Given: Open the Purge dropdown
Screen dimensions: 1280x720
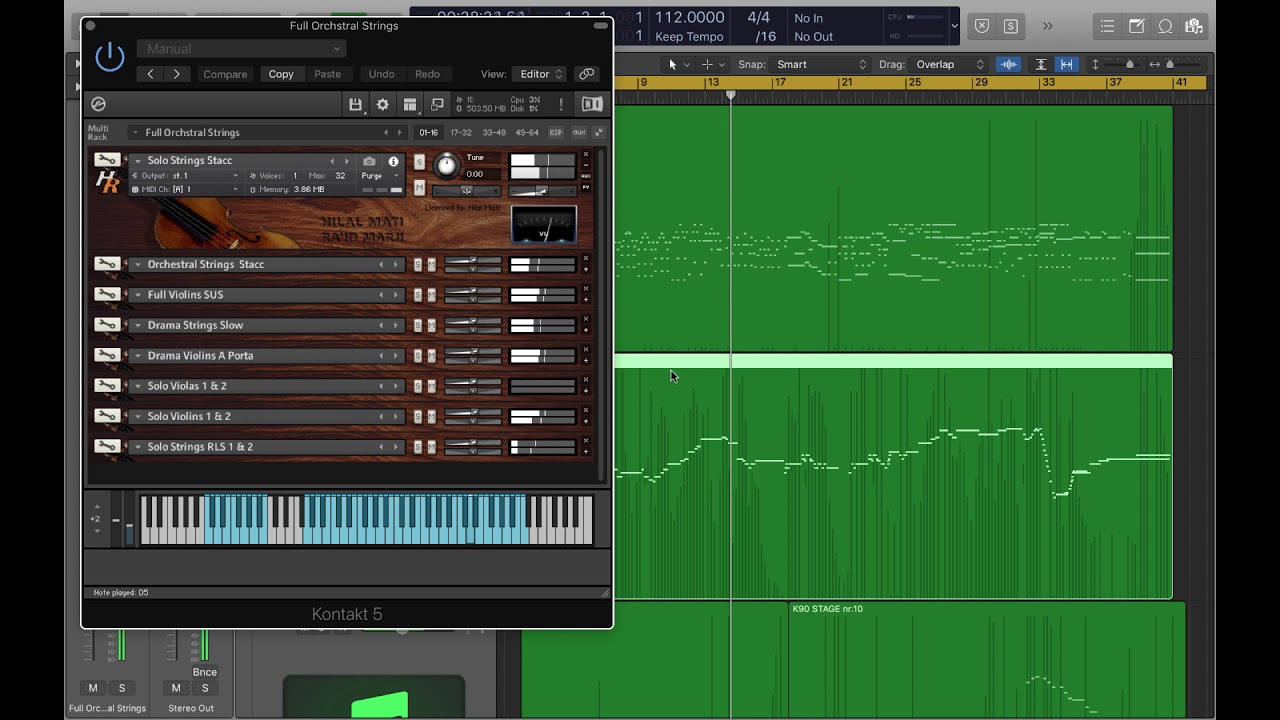Looking at the screenshot, I should 380,175.
